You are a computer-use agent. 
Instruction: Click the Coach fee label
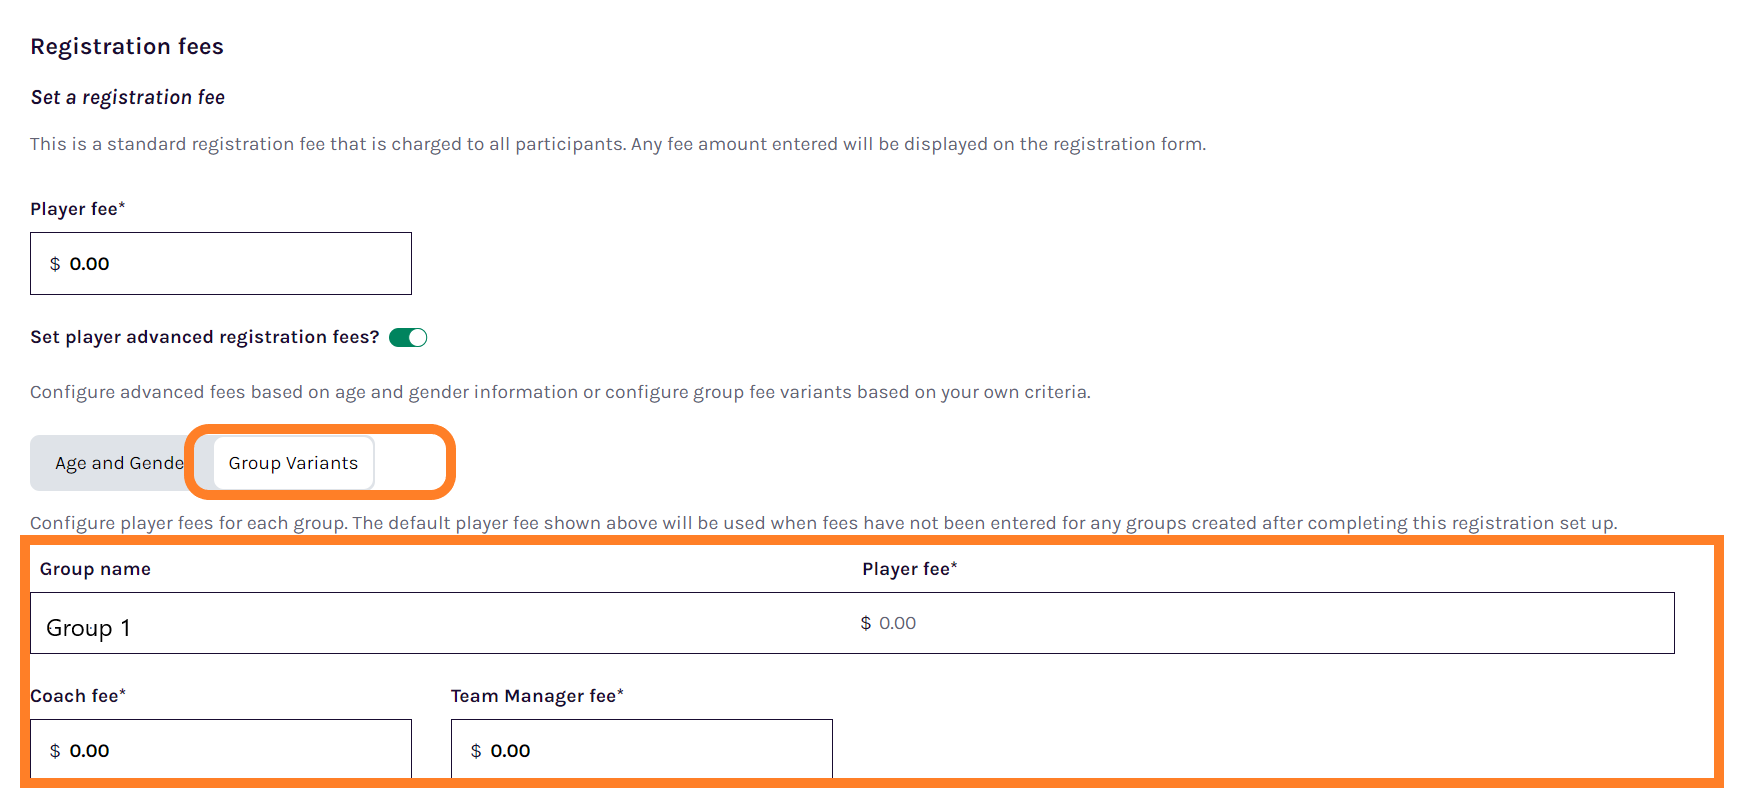pyautogui.click(x=77, y=695)
